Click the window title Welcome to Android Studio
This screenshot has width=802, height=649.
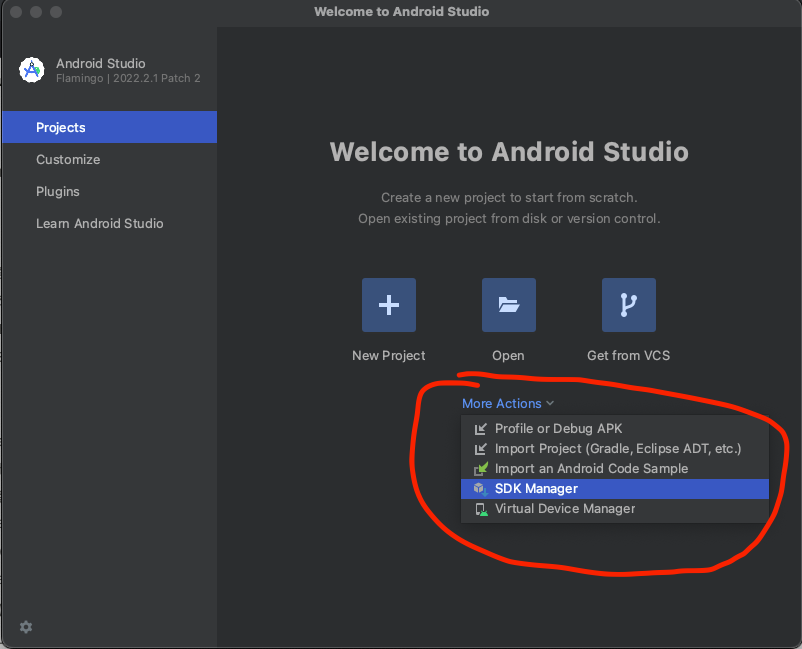402,11
